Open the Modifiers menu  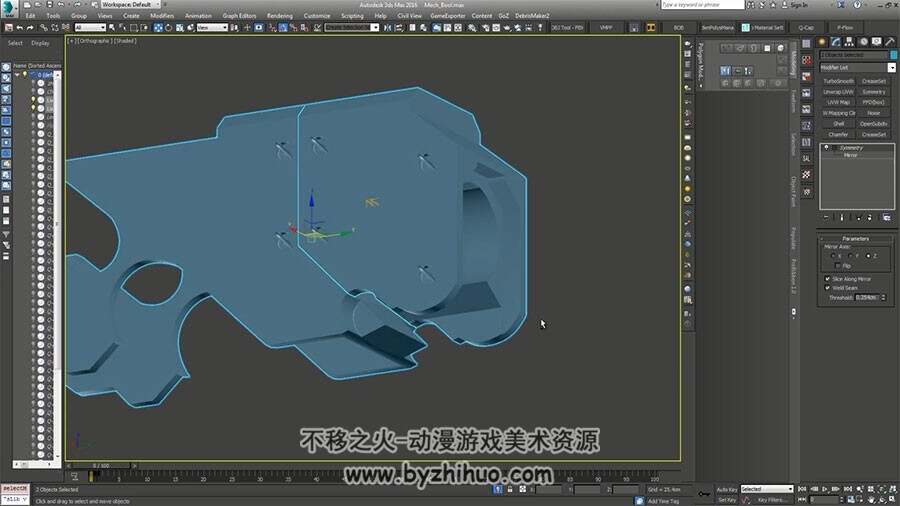pyautogui.click(x=162, y=16)
